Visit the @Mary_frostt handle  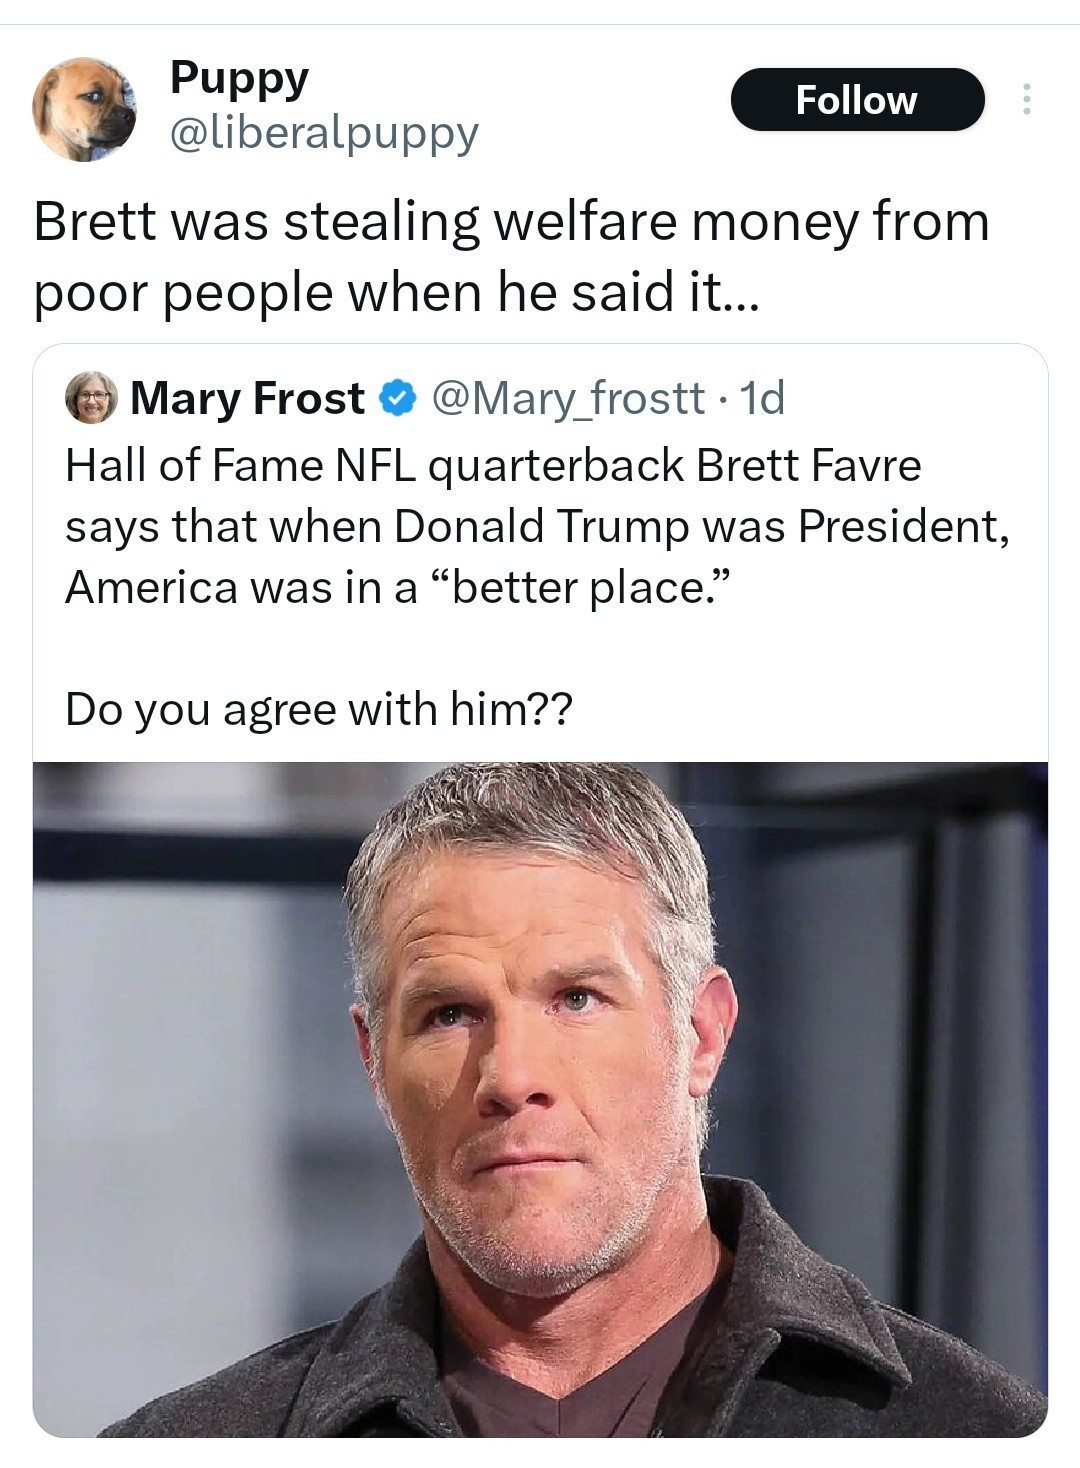567,398
